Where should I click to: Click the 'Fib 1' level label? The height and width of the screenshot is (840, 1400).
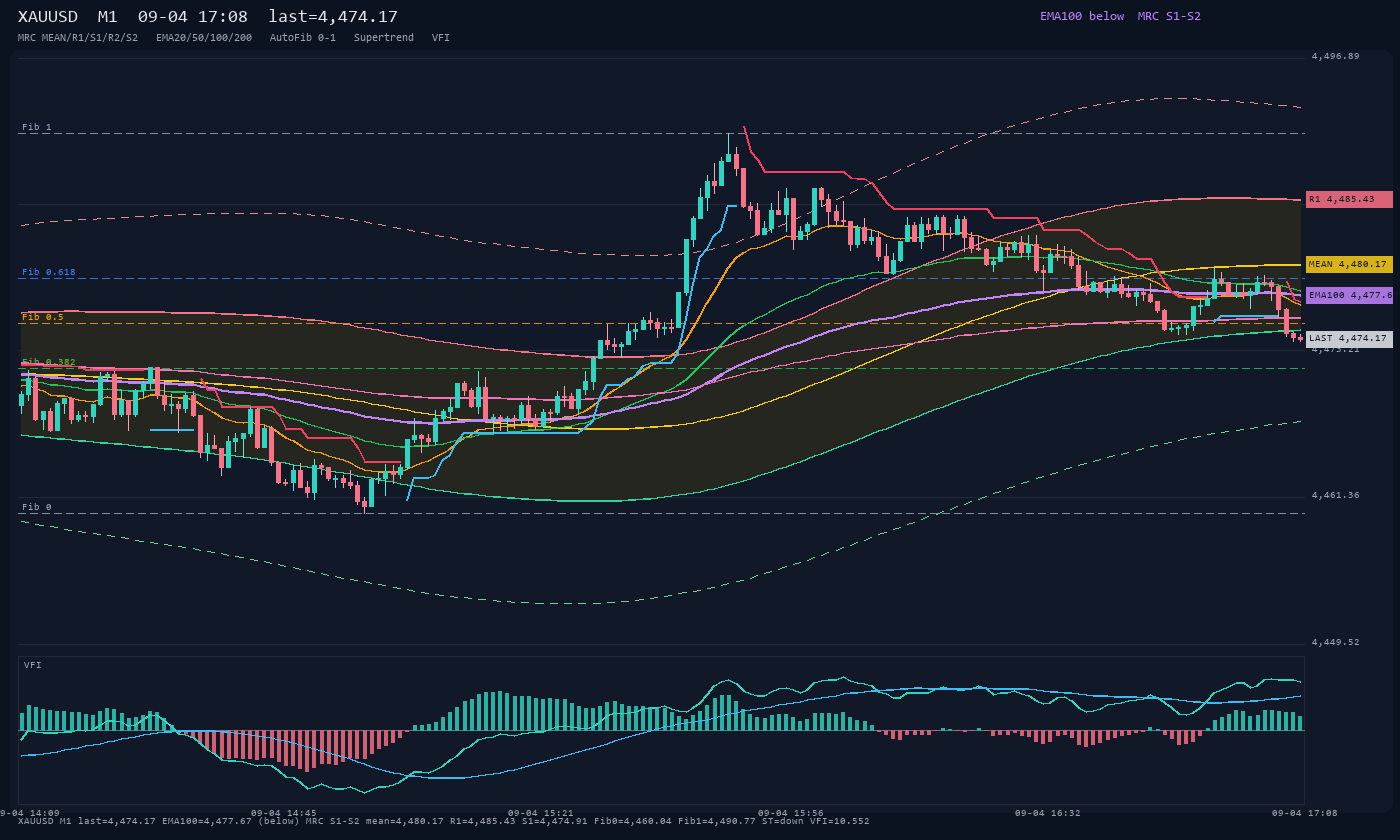click(x=37, y=127)
